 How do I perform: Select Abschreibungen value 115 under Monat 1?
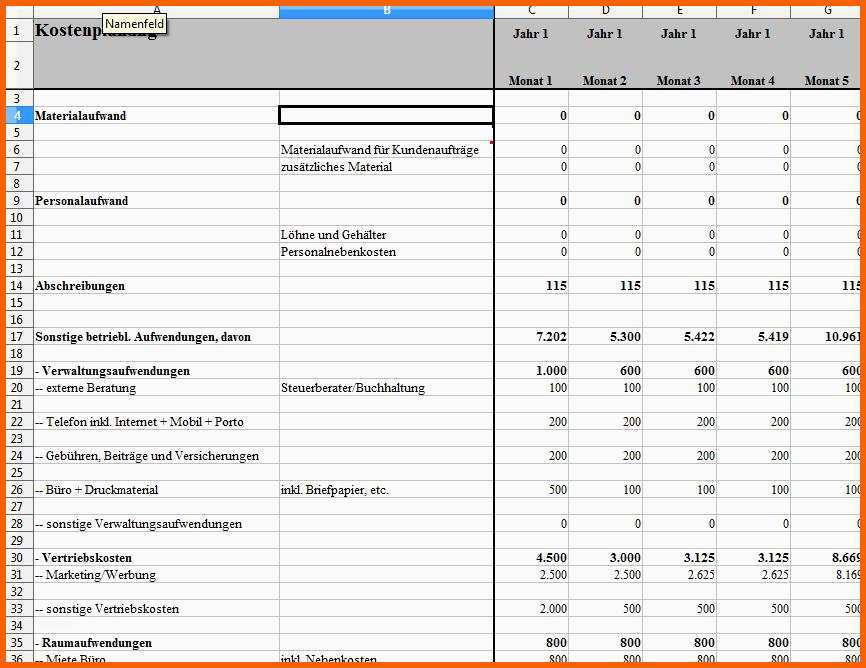point(531,286)
